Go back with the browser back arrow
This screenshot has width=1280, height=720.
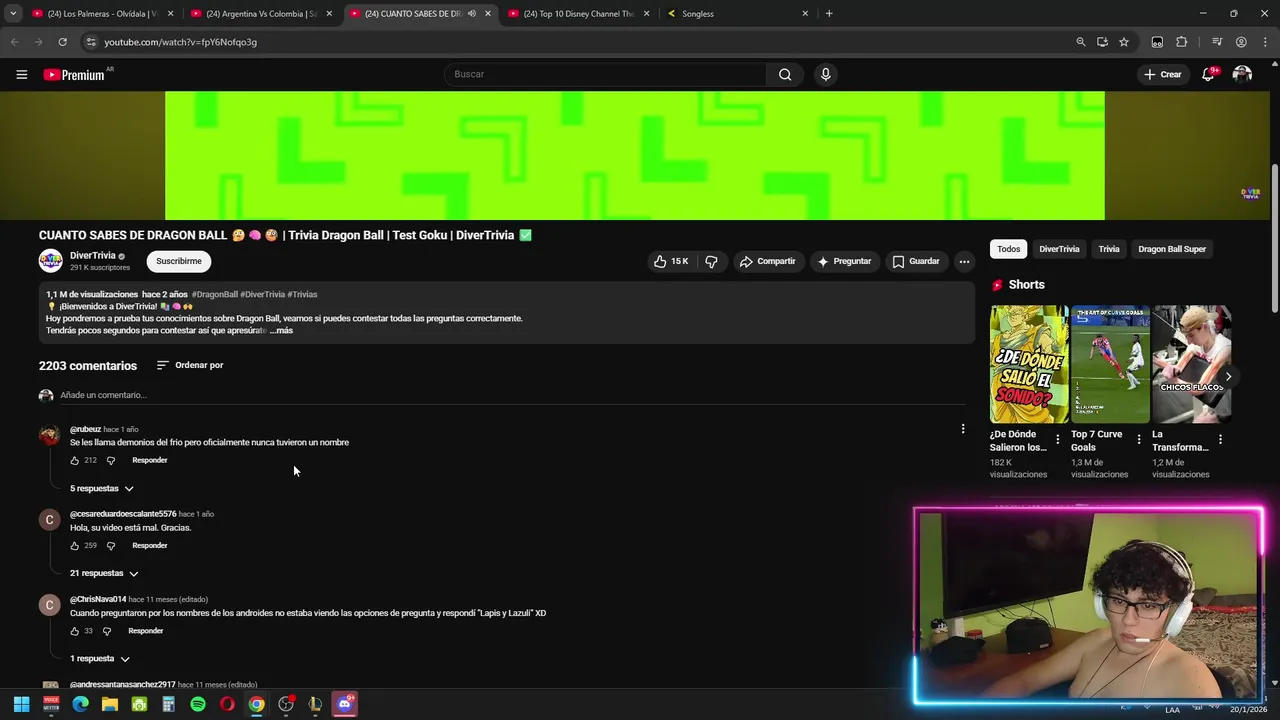14,42
